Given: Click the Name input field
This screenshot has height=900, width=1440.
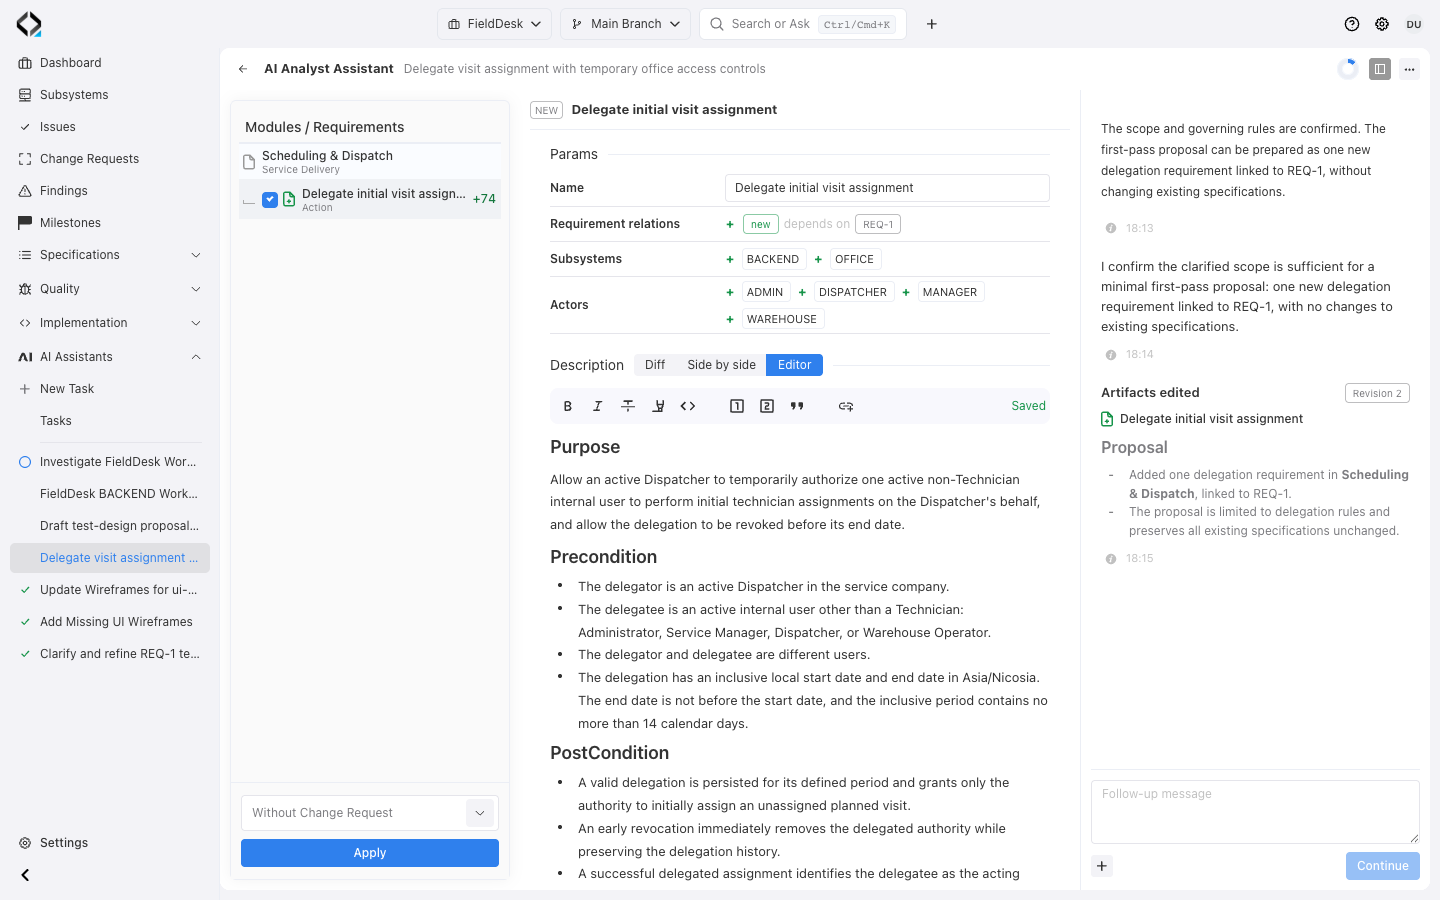Looking at the screenshot, I should (x=887, y=188).
